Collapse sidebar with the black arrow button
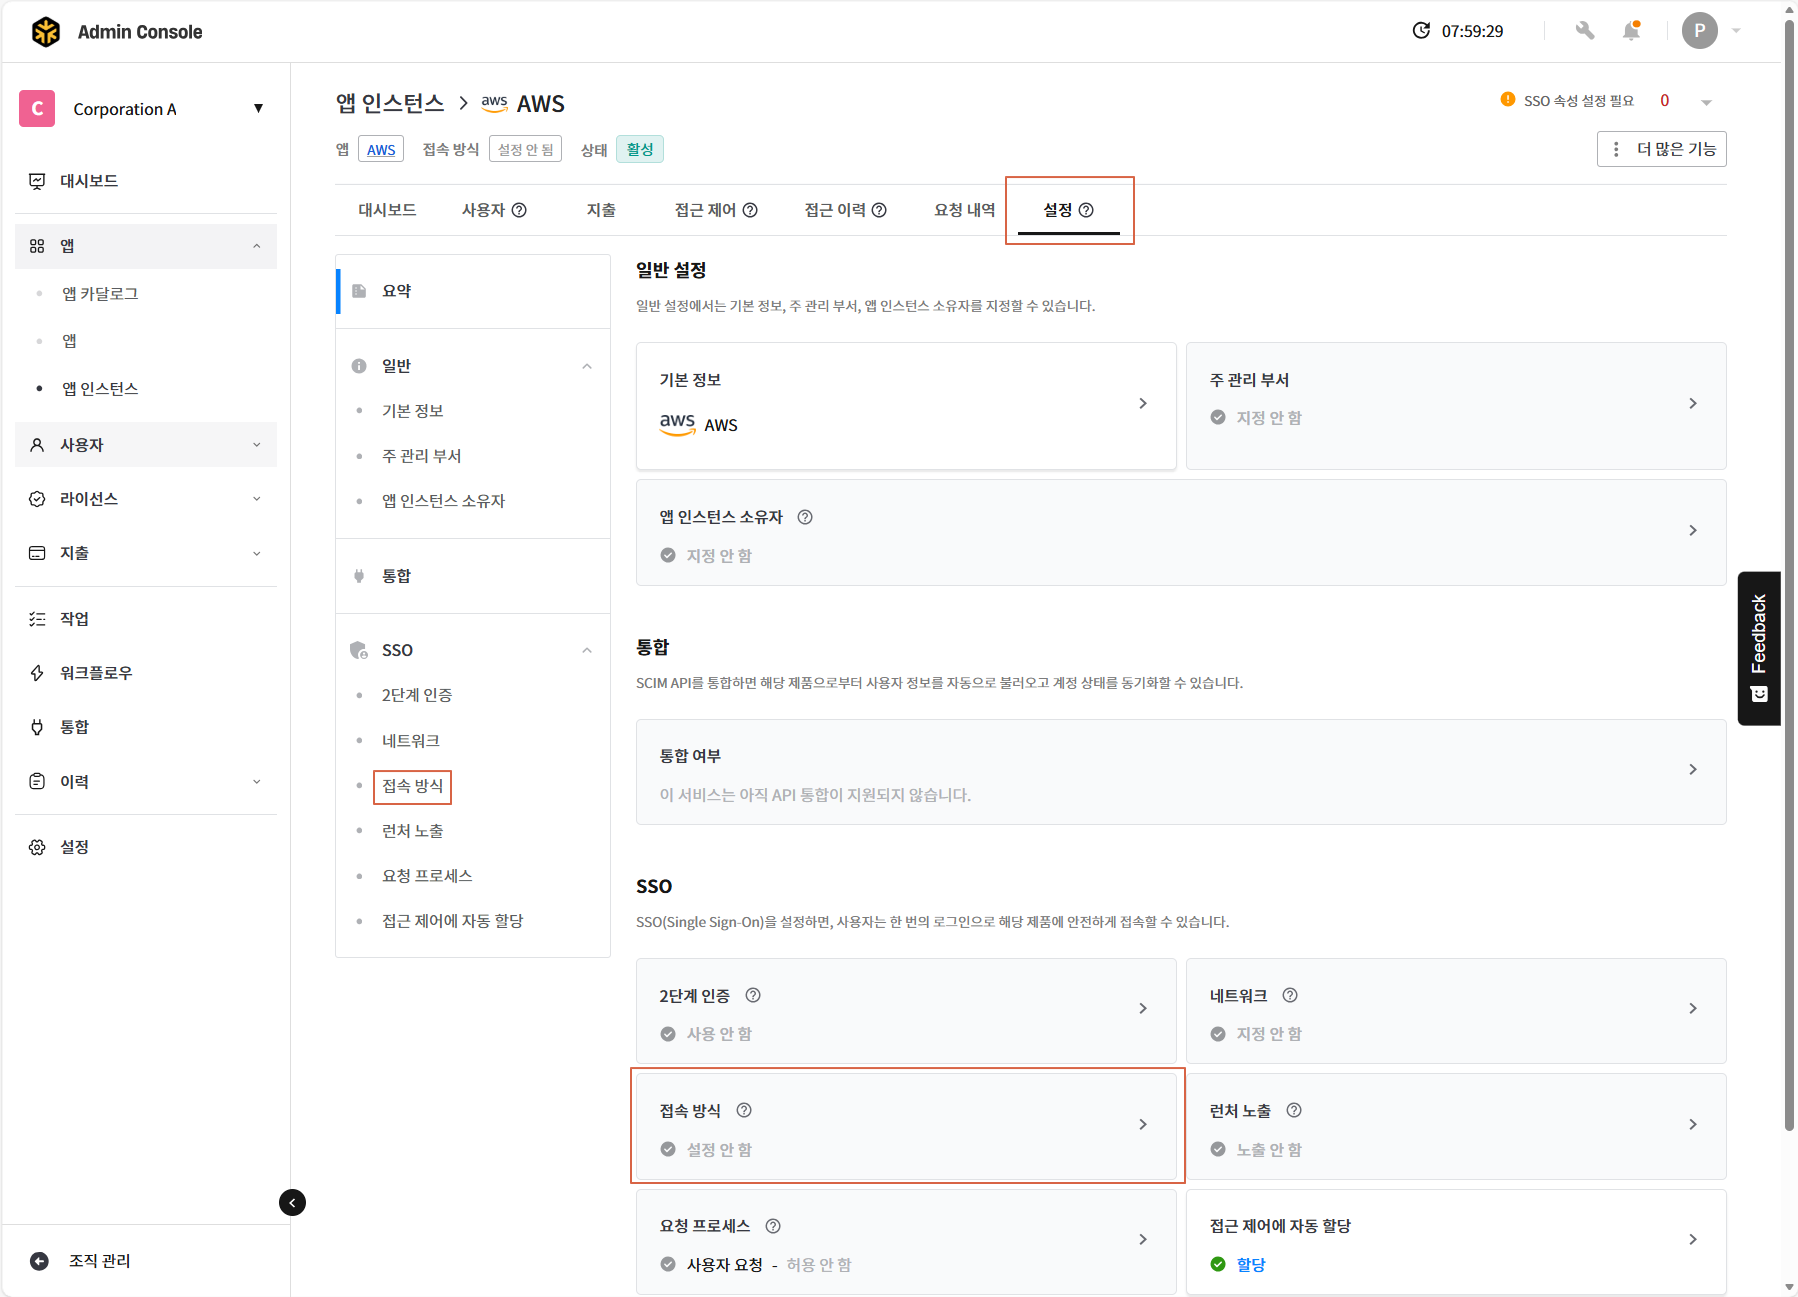1798x1297 pixels. click(x=292, y=1202)
